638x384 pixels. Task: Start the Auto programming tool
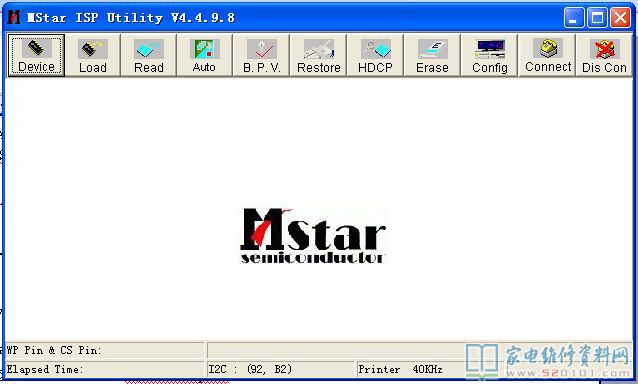coord(205,55)
